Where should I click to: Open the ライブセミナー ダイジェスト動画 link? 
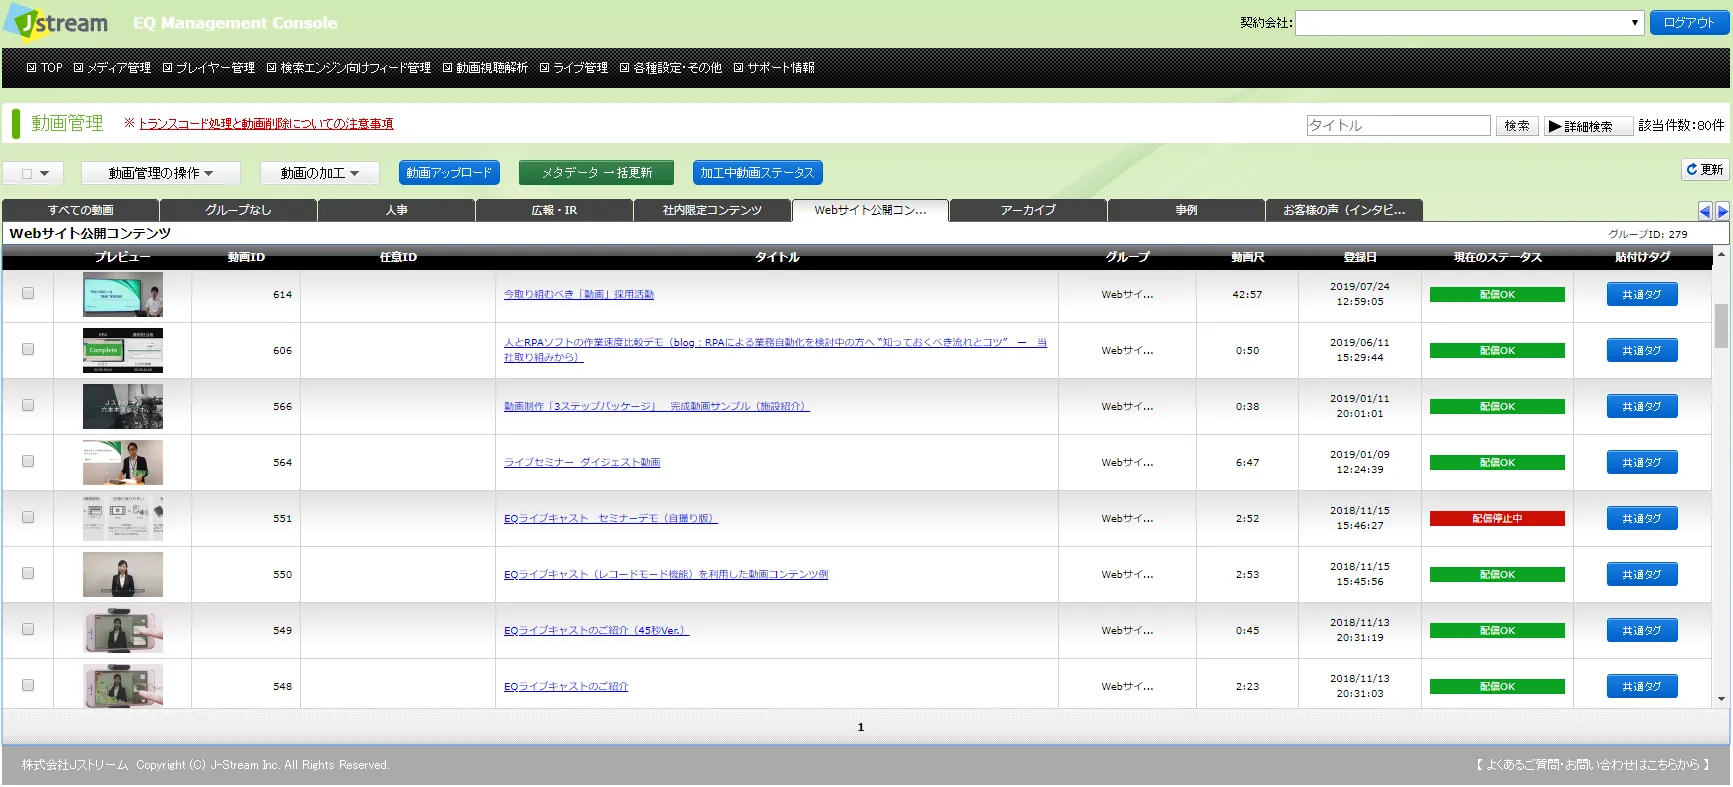[582, 462]
